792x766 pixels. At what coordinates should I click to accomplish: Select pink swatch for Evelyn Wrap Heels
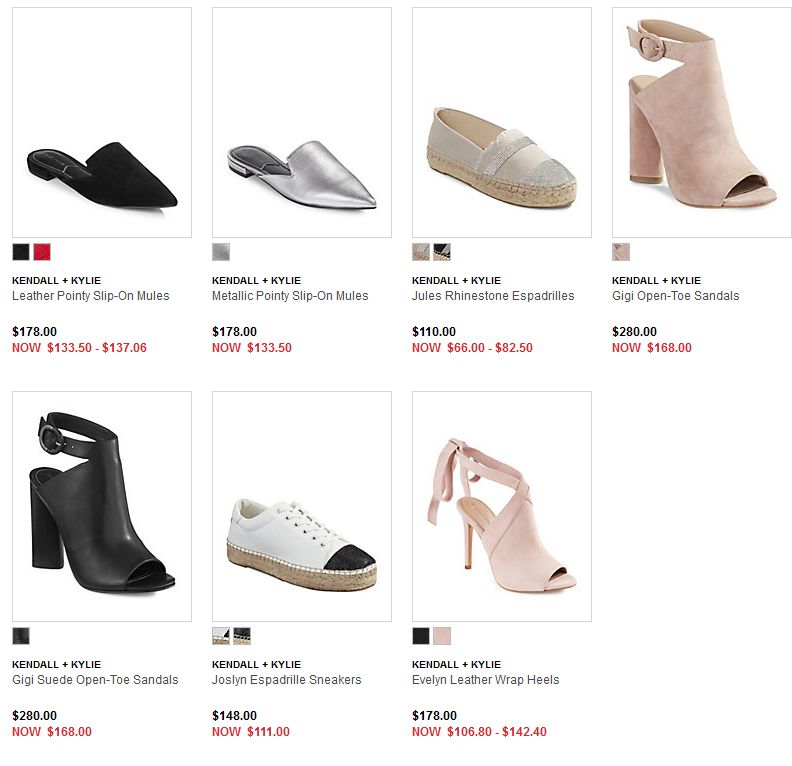tap(441, 636)
